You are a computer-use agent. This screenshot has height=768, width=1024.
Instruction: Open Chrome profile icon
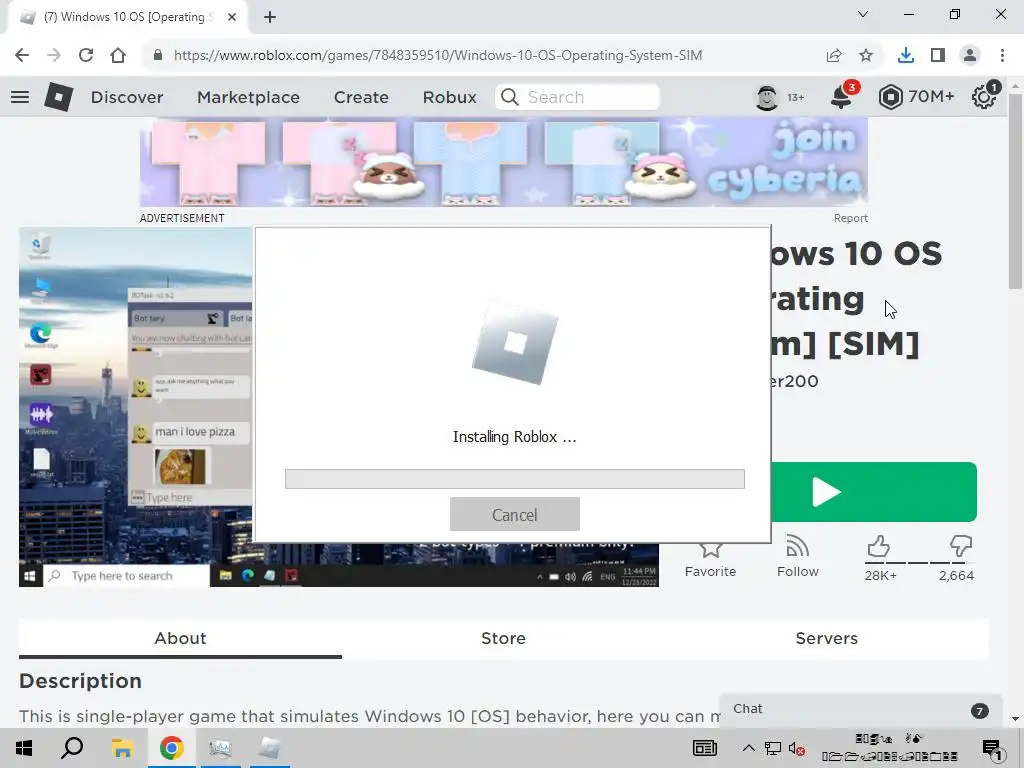(x=970, y=56)
